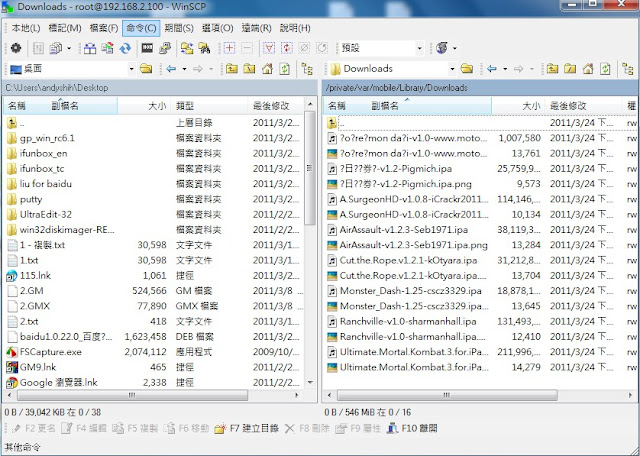Click the blue refresh arrows icon
640x456 pixels.
coord(125,48)
